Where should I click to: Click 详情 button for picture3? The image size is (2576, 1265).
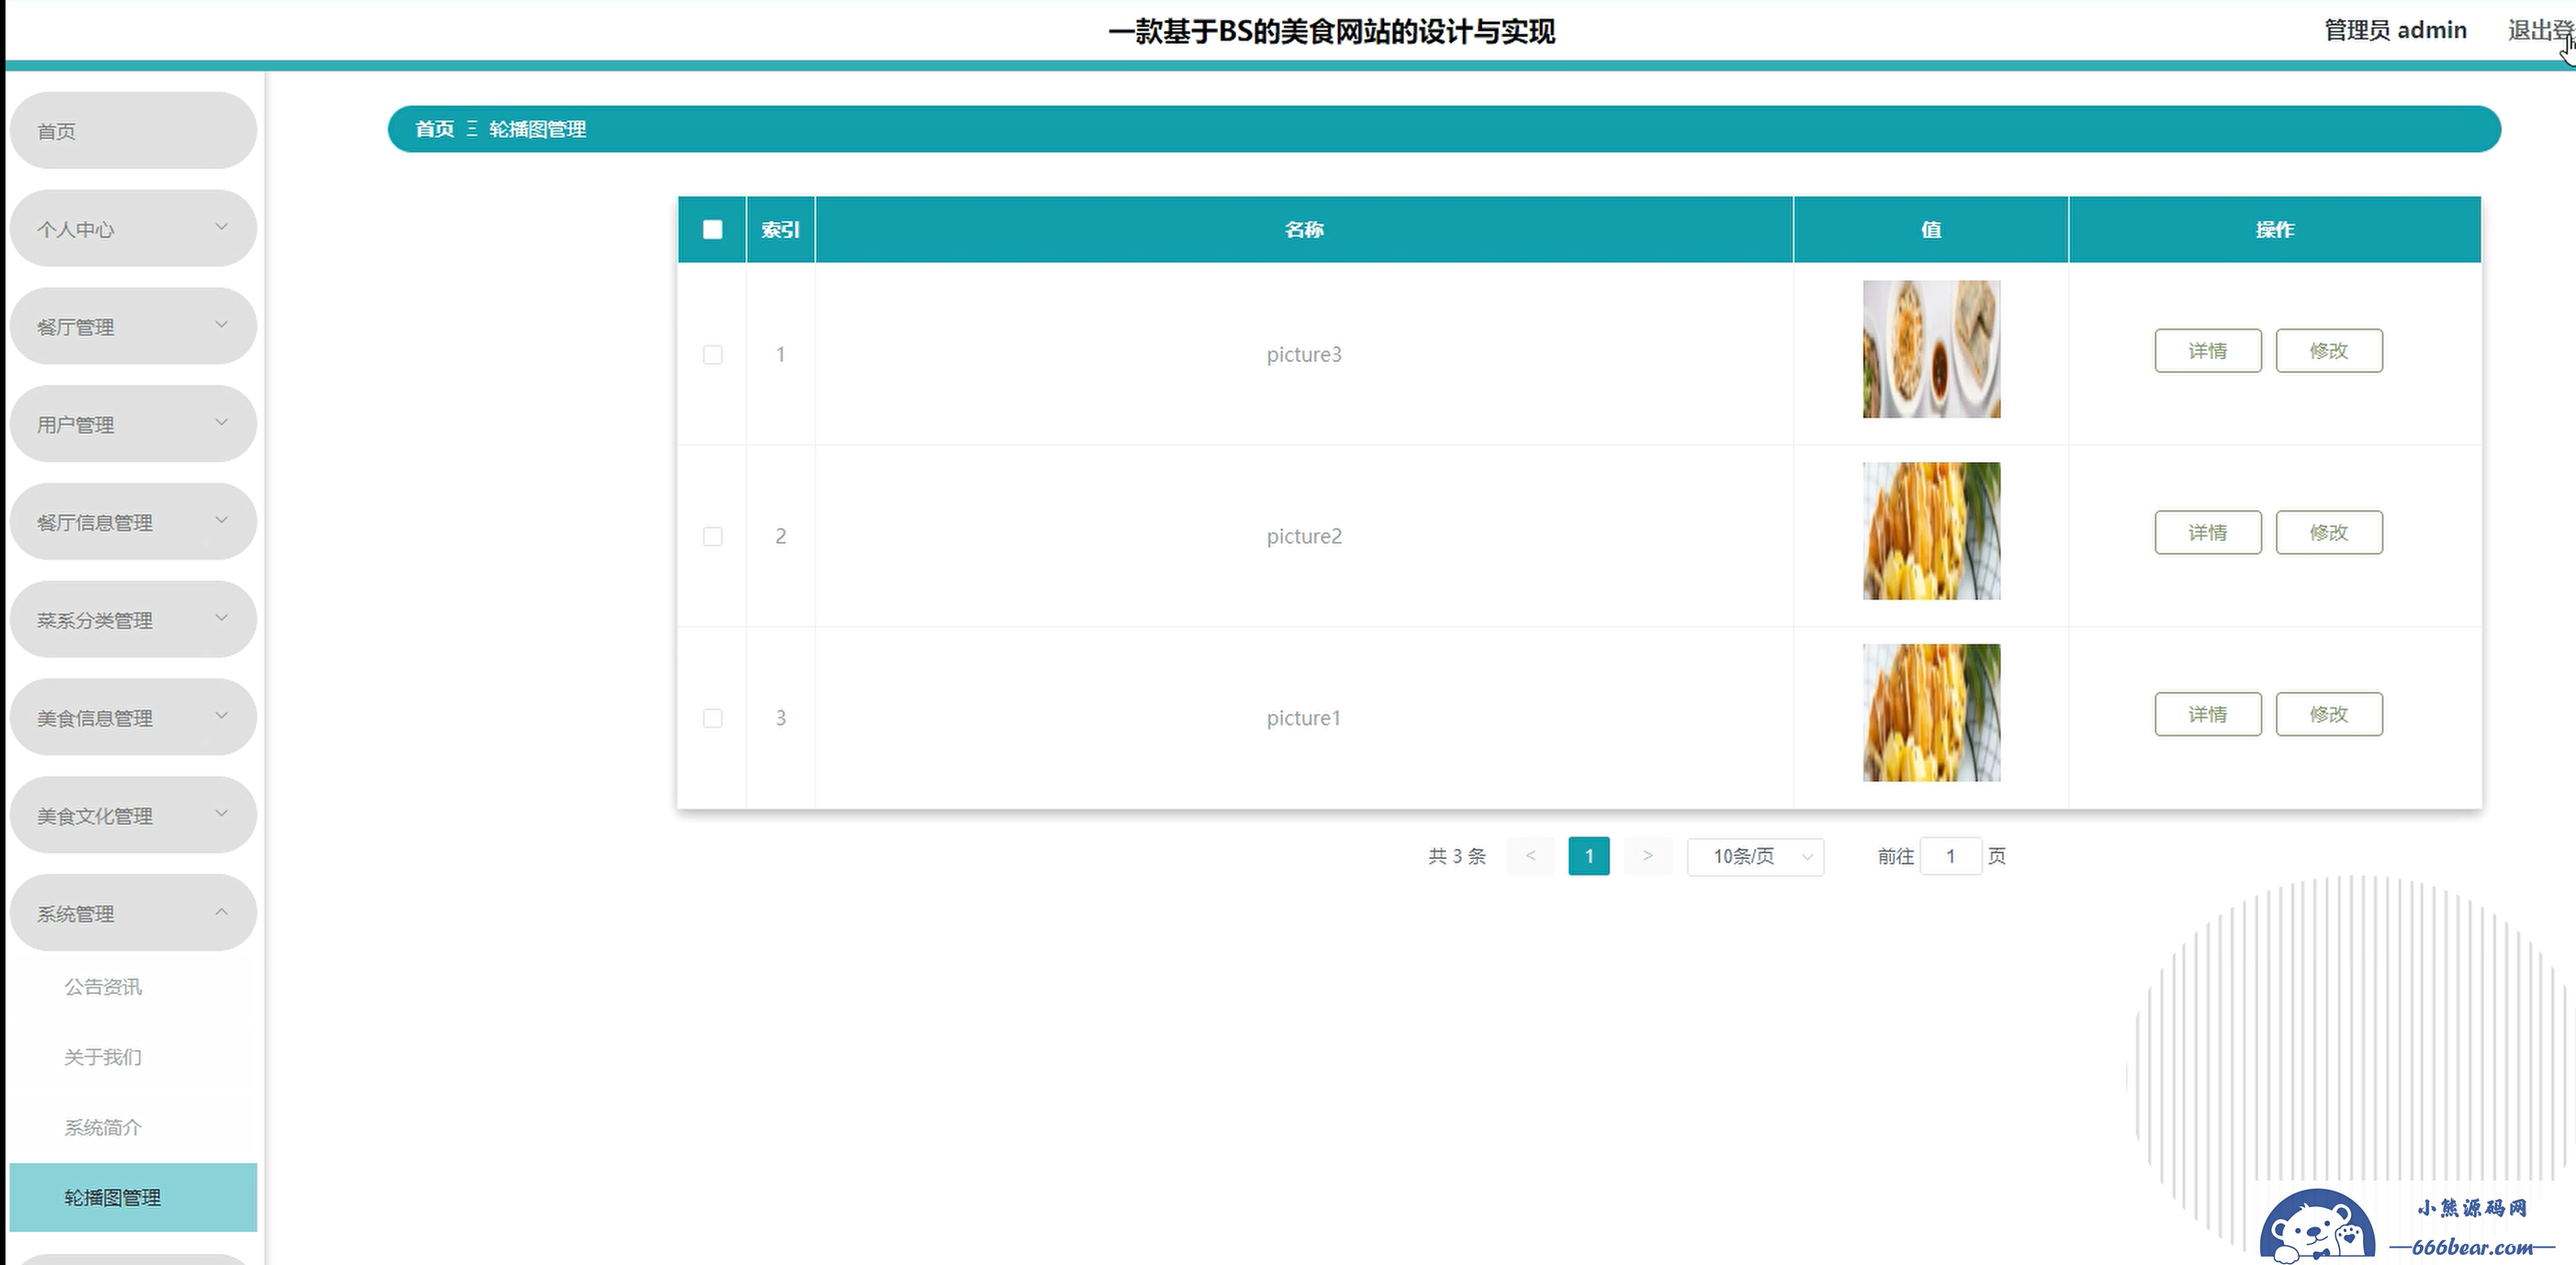[x=2207, y=351]
